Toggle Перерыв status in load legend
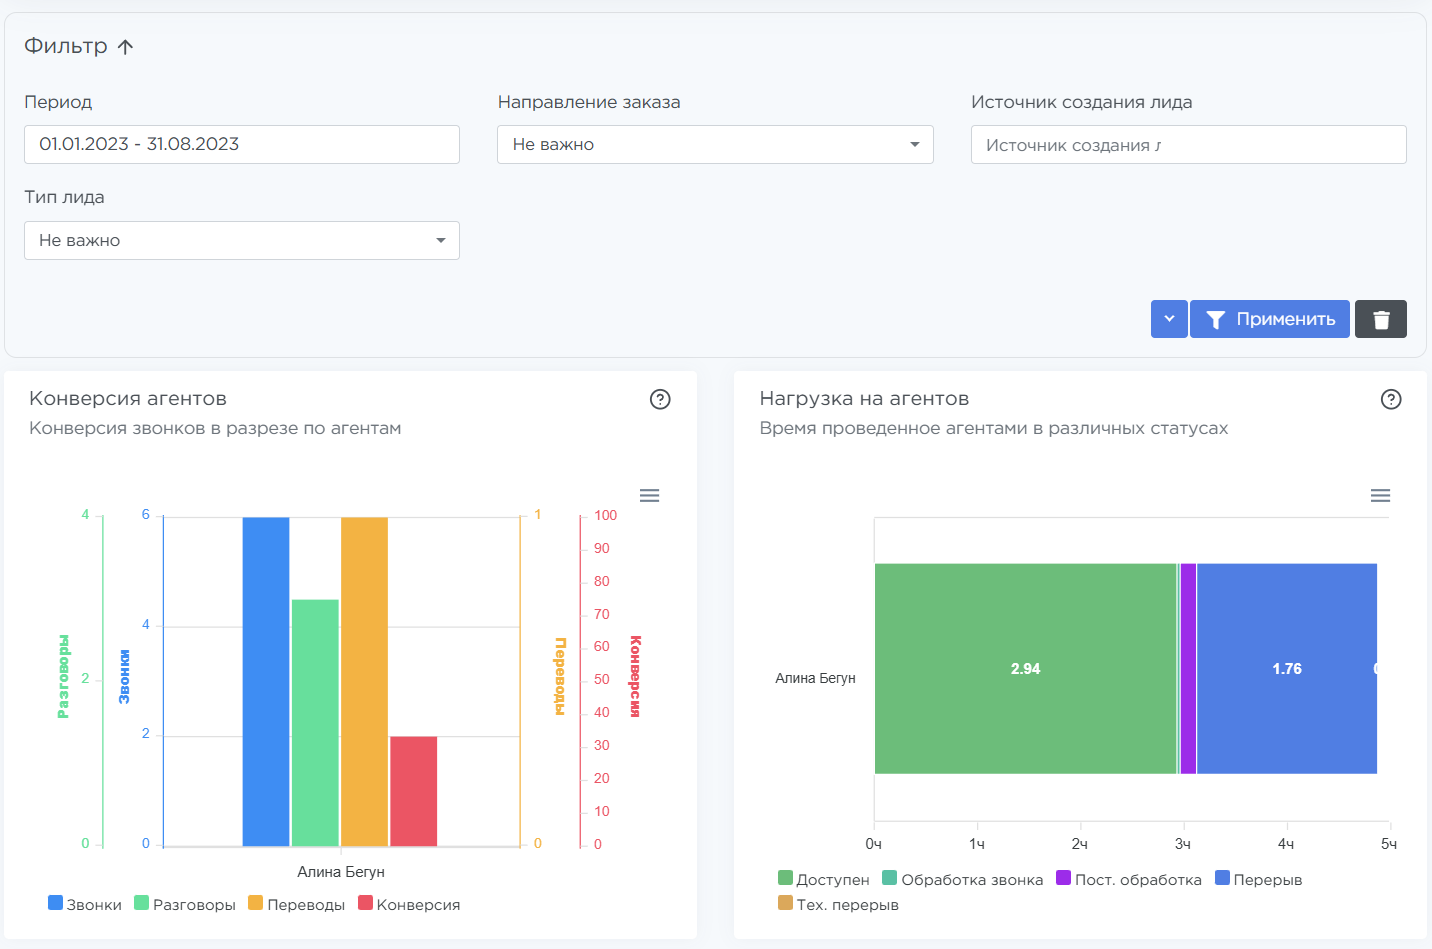This screenshot has width=1432, height=949. point(1258,879)
